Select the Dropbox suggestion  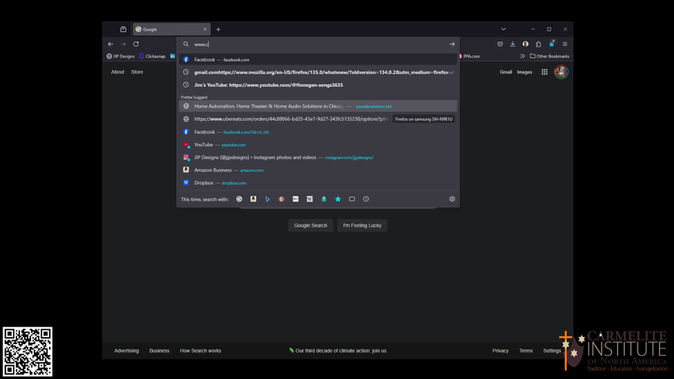[x=318, y=183]
